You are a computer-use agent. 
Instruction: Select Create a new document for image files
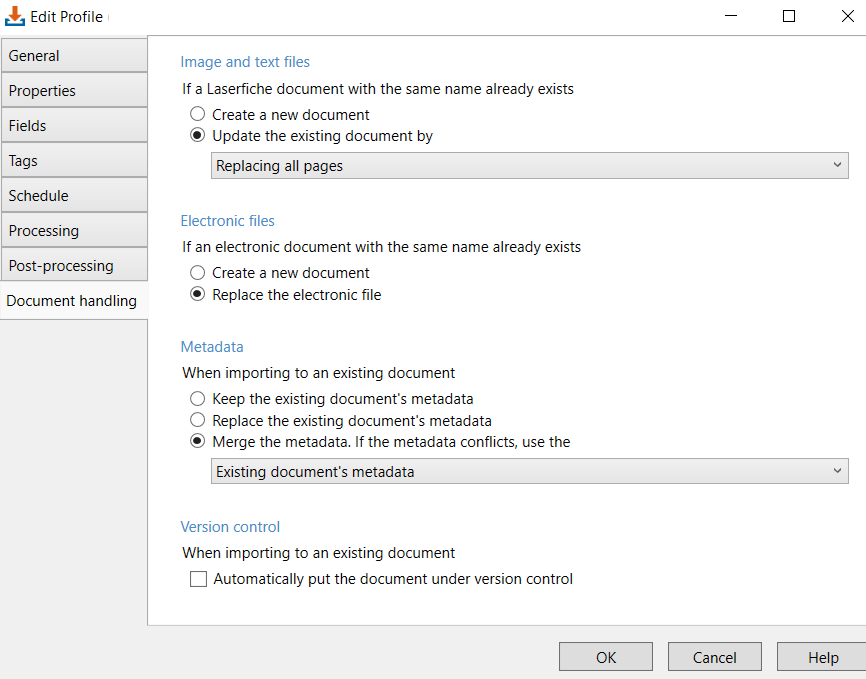[198, 115]
